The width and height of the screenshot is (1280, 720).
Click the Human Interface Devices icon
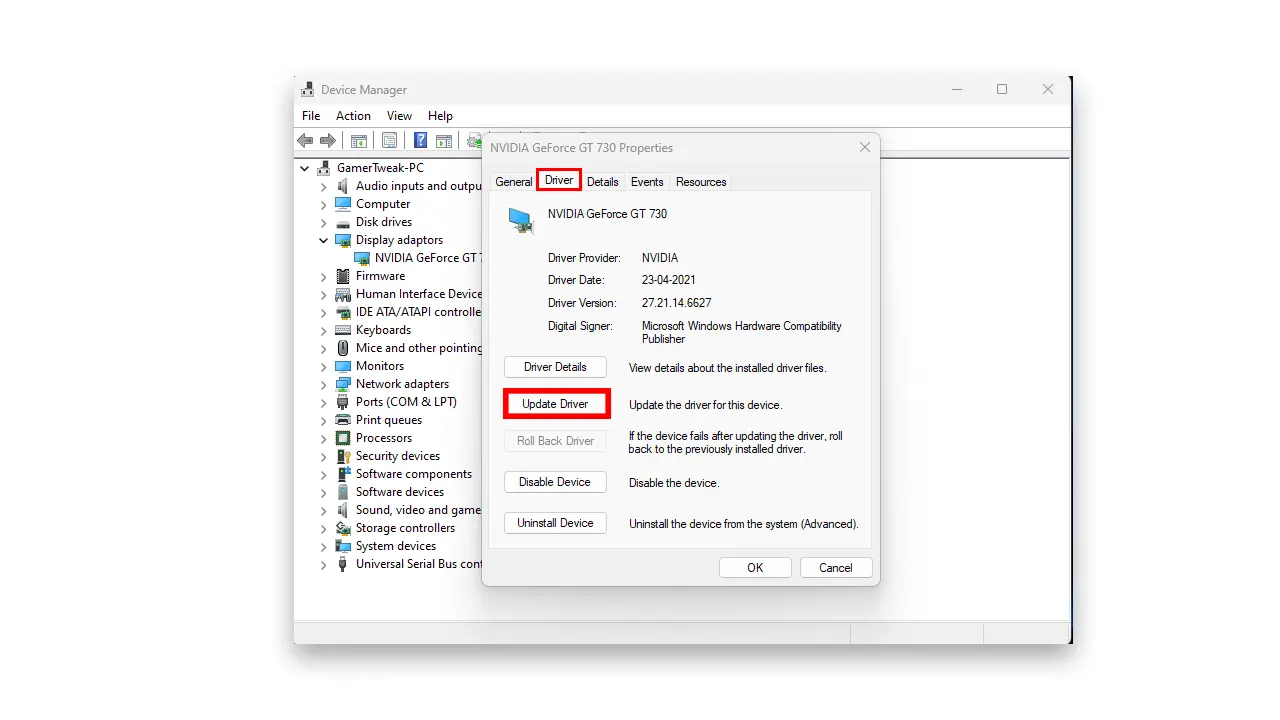[x=343, y=294]
